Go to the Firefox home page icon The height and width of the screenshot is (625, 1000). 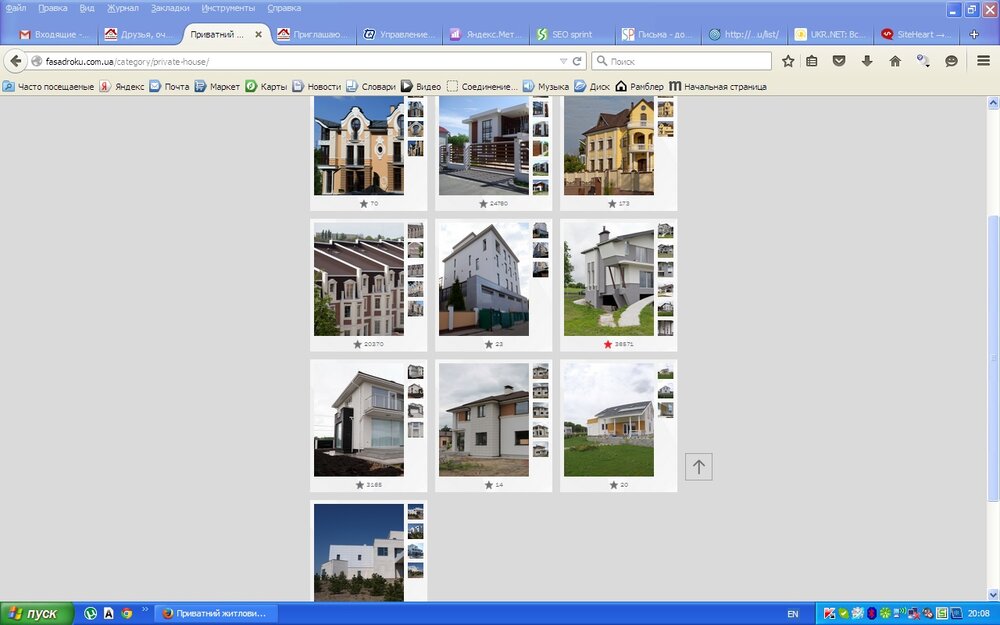point(895,61)
